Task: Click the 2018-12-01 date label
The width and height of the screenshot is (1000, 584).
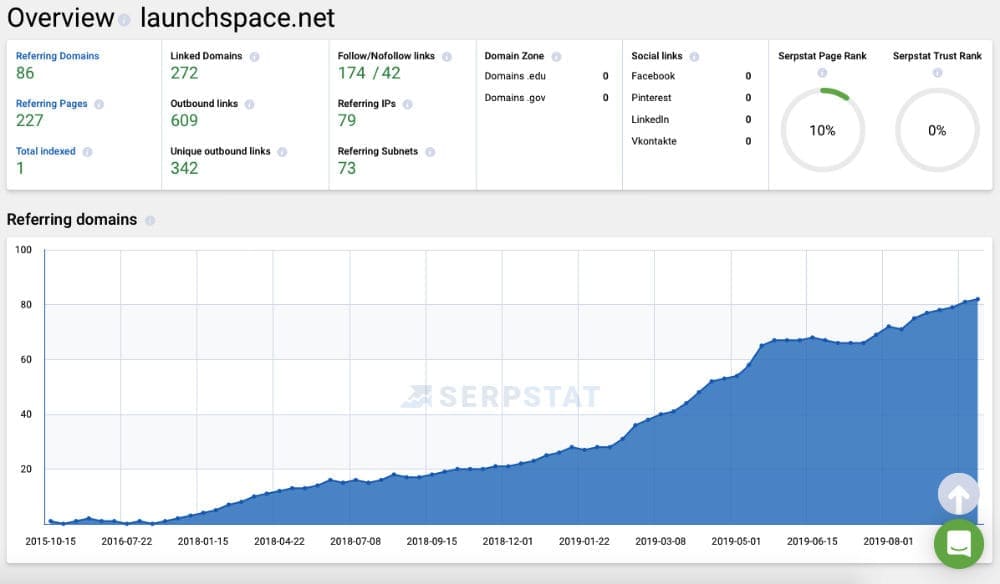Action: point(508,541)
